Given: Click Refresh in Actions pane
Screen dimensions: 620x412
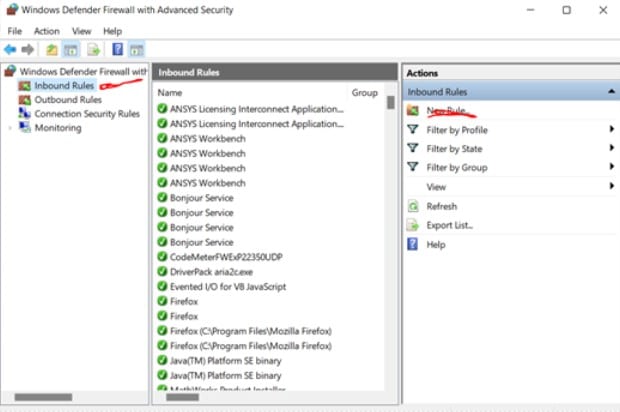Looking at the screenshot, I should 442,206.
